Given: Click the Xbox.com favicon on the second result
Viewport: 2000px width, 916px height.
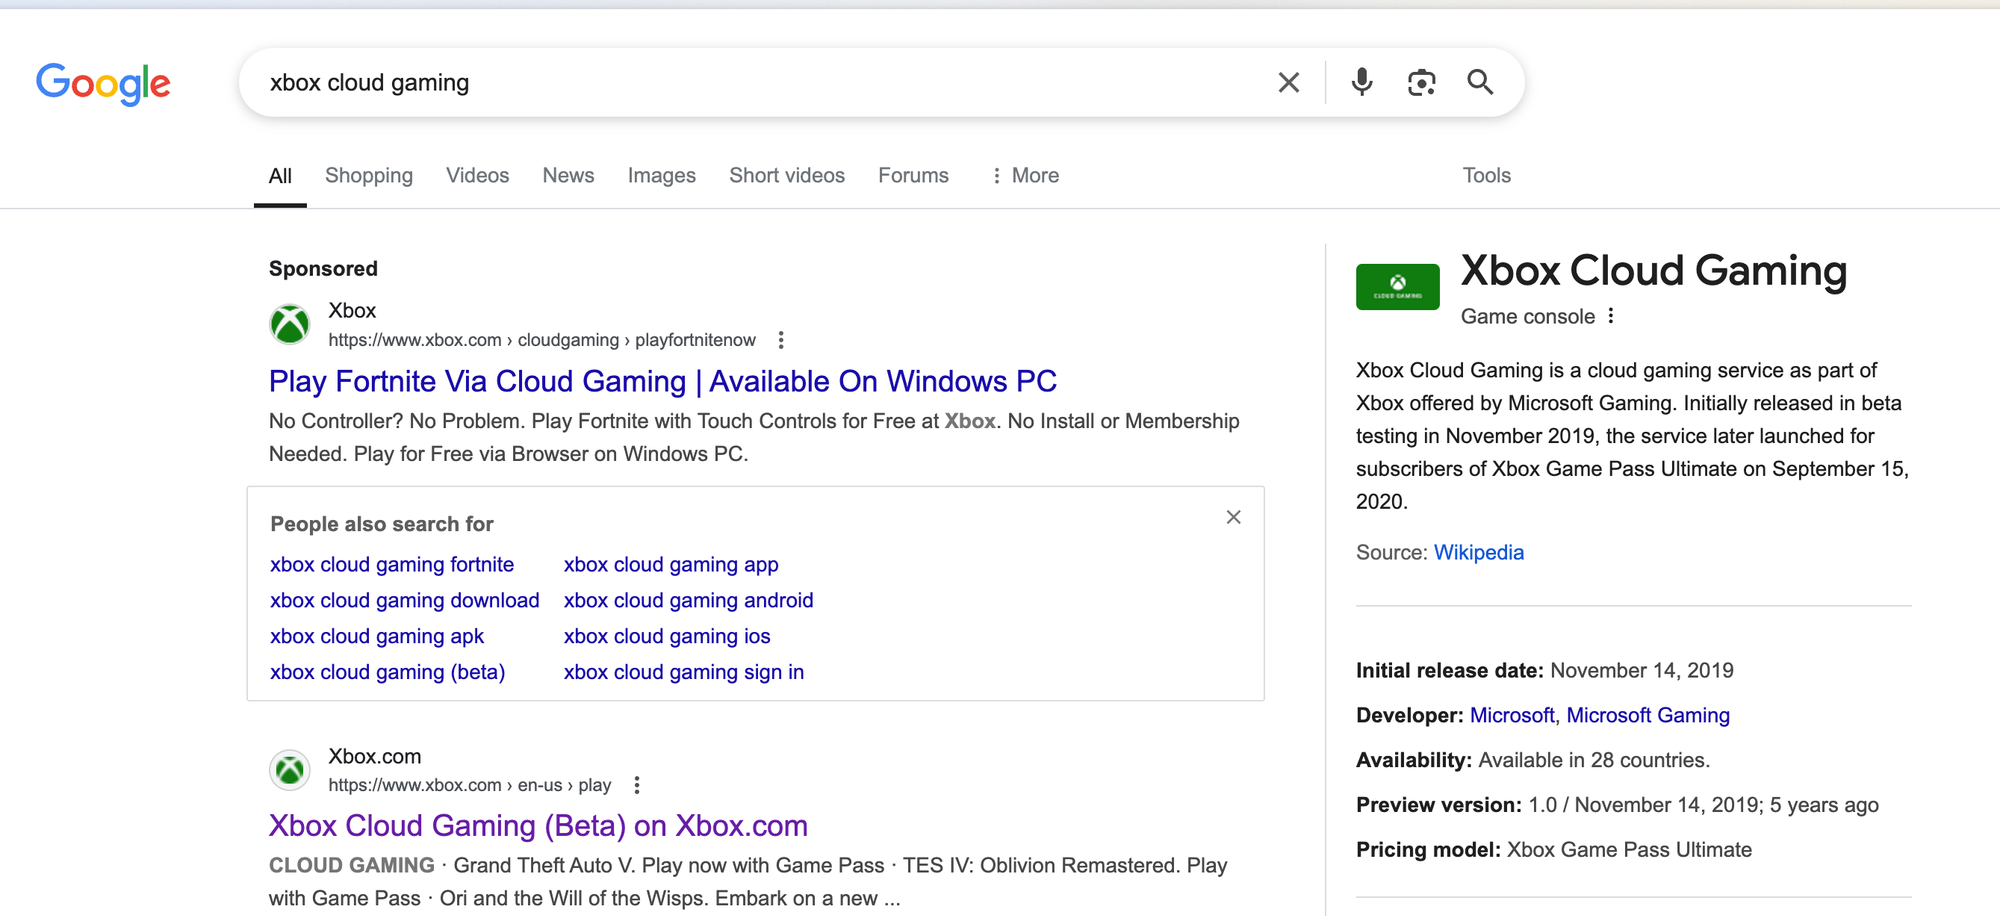Looking at the screenshot, I should coord(289,770).
